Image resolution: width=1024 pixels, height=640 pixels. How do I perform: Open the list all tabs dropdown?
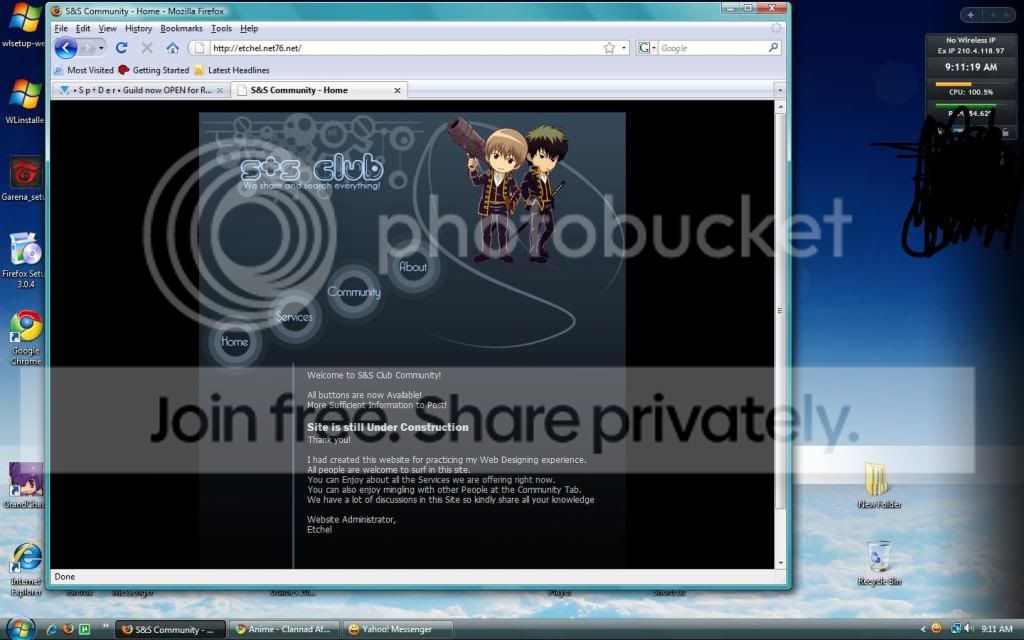(x=779, y=90)
